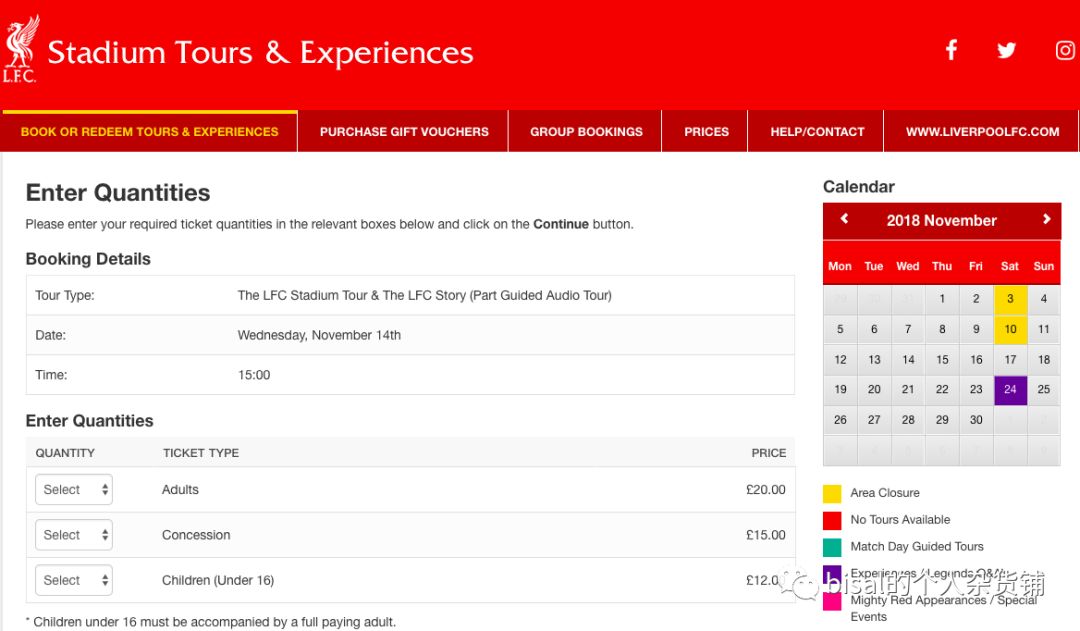Open the Facebook social icon
Viewport: 1080px width, 631px height.
coord(951,50)
